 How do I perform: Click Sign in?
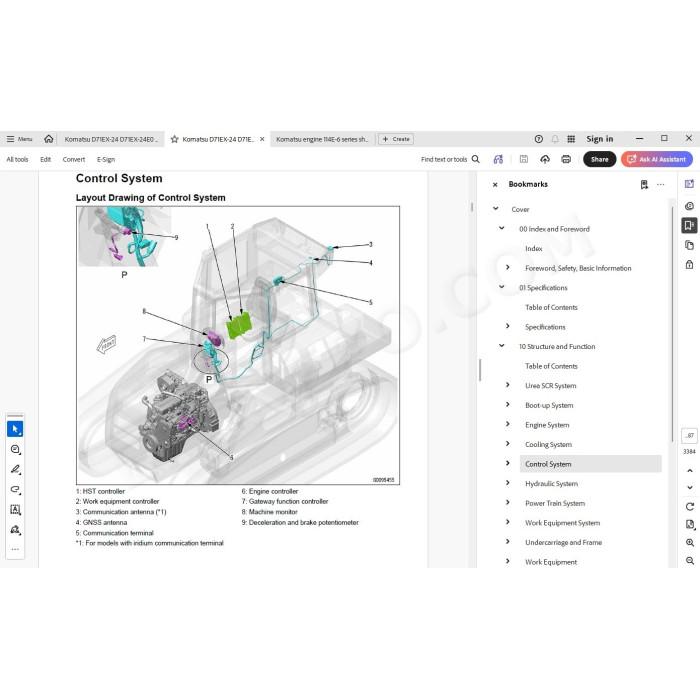point(600,139)
